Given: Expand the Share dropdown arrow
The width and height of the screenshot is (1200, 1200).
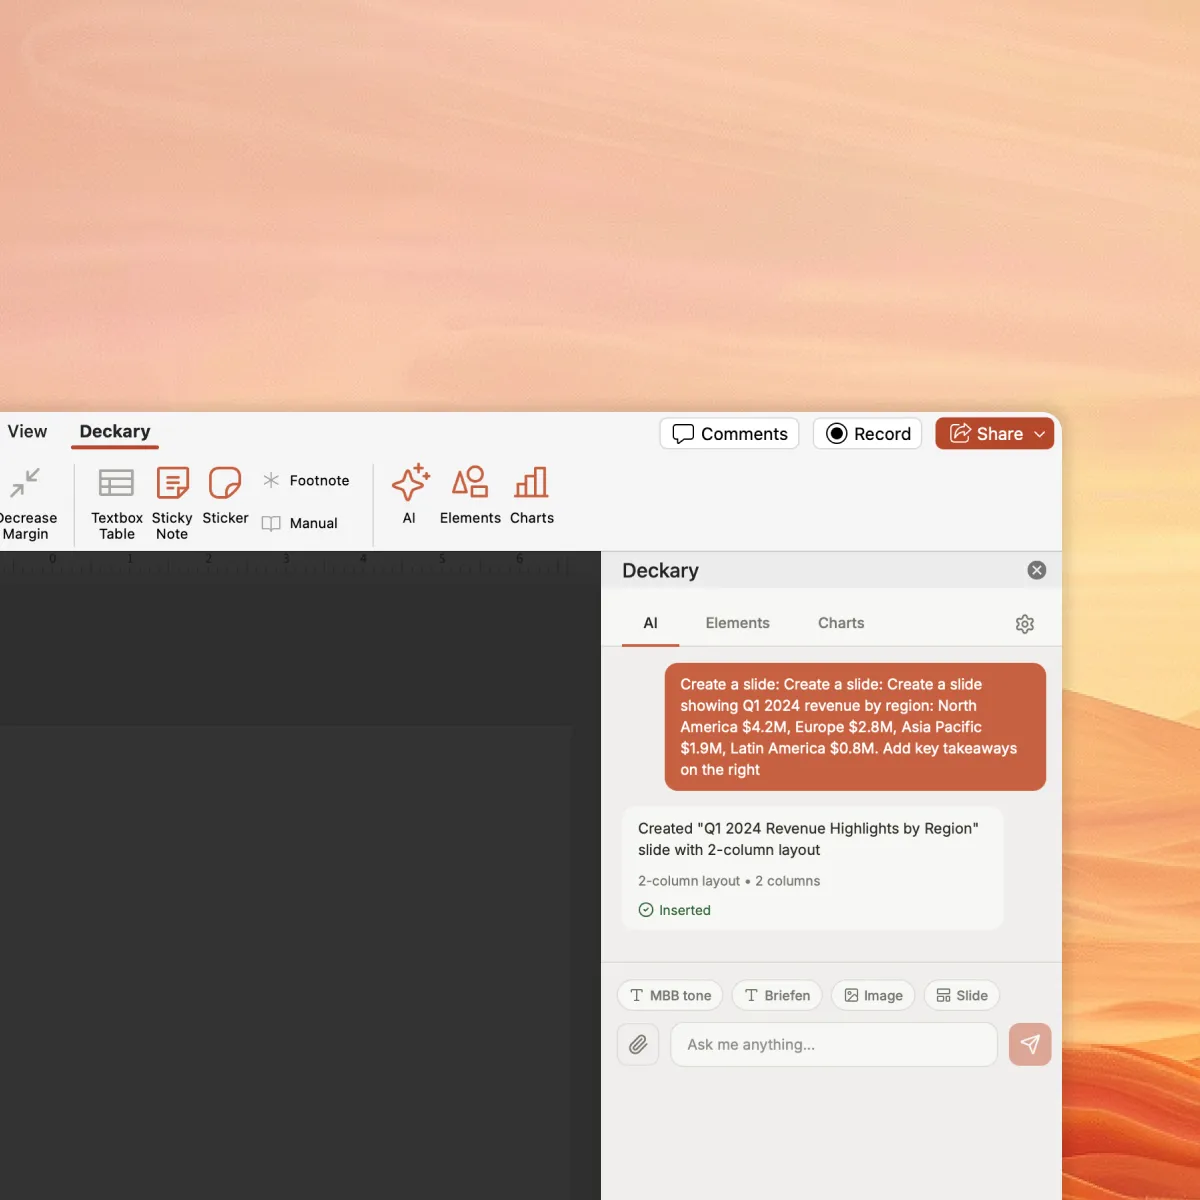Looking at the screenshot, I should click(x=1040, y=434).
